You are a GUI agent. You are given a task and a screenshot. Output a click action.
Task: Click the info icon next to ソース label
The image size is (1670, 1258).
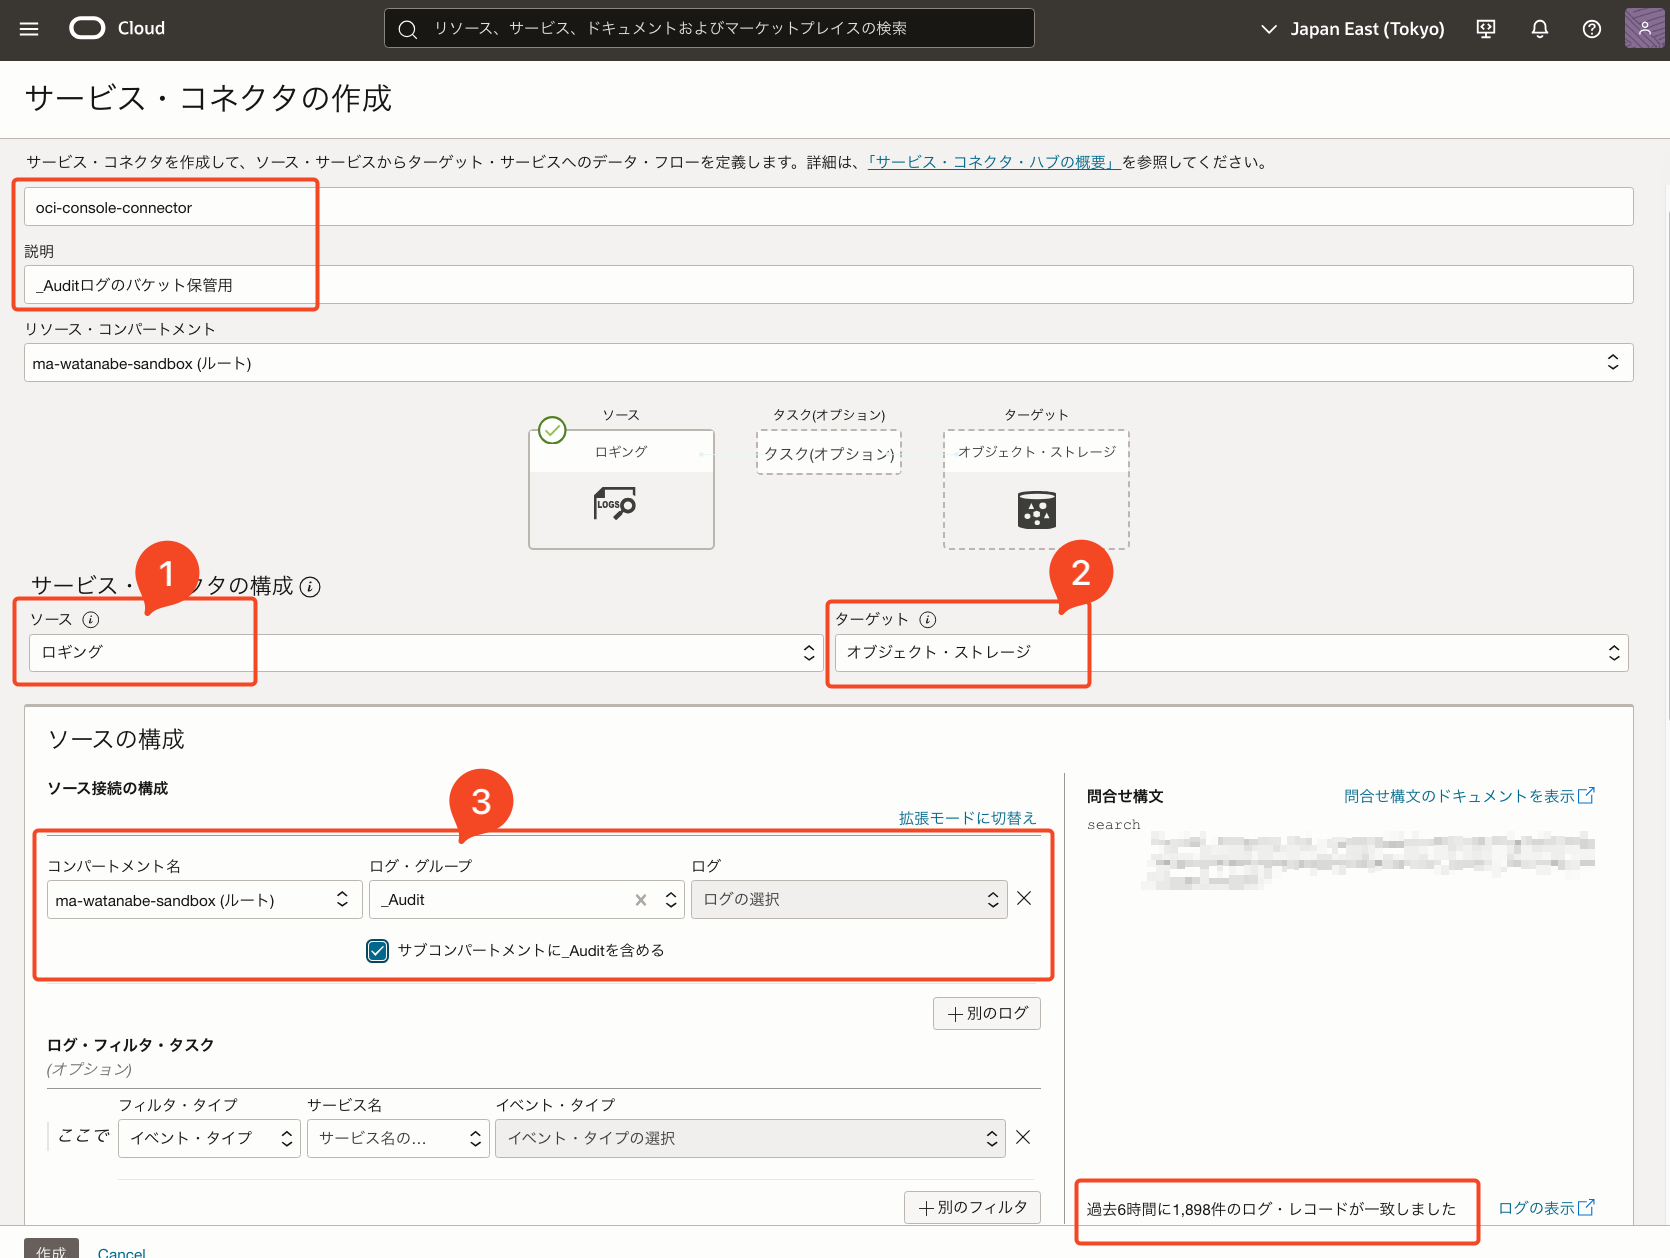[91, 619]
